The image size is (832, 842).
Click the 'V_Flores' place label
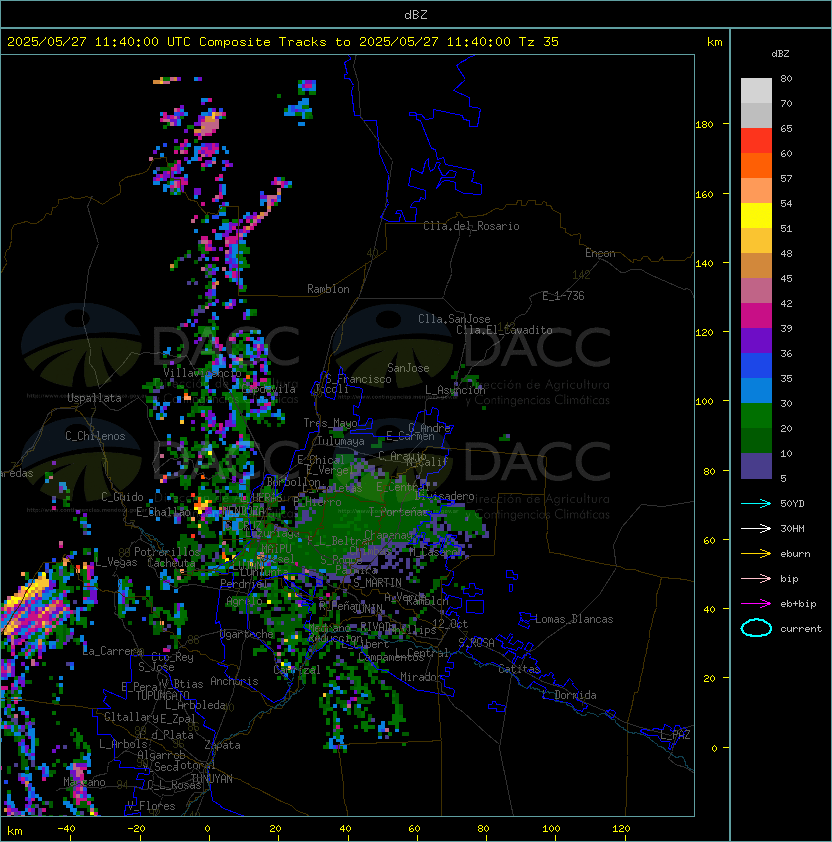[x=151, y=806]
